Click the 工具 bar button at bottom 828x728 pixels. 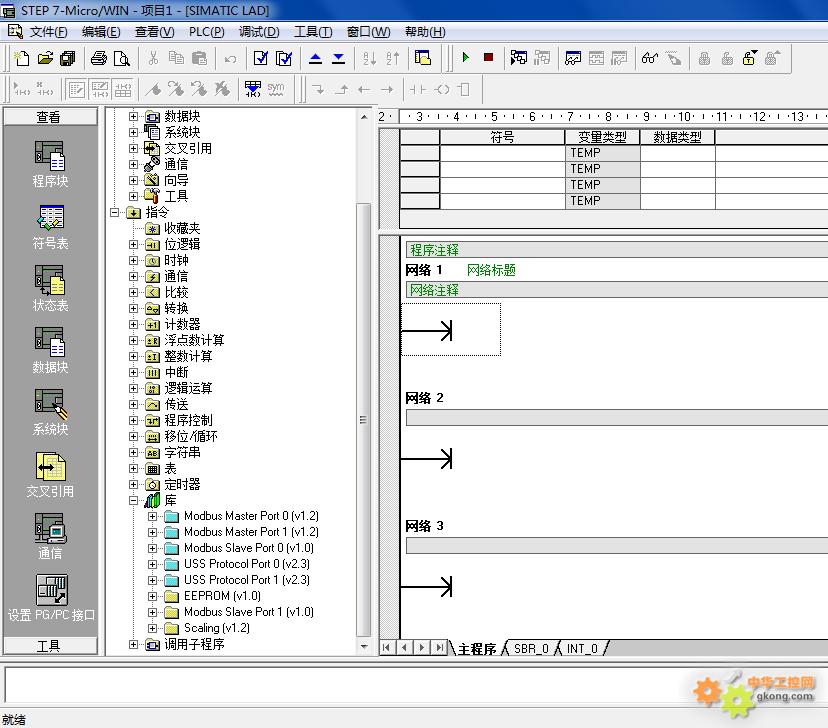coord(50,646)
